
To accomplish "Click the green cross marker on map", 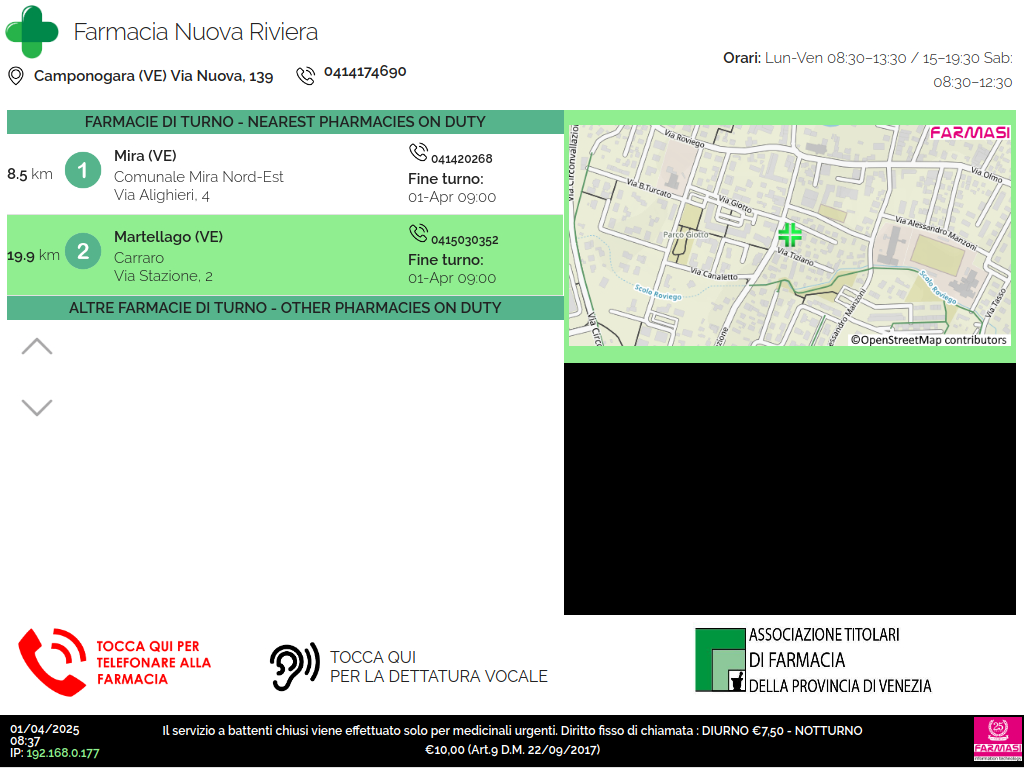I will click(x=790, y=235).
